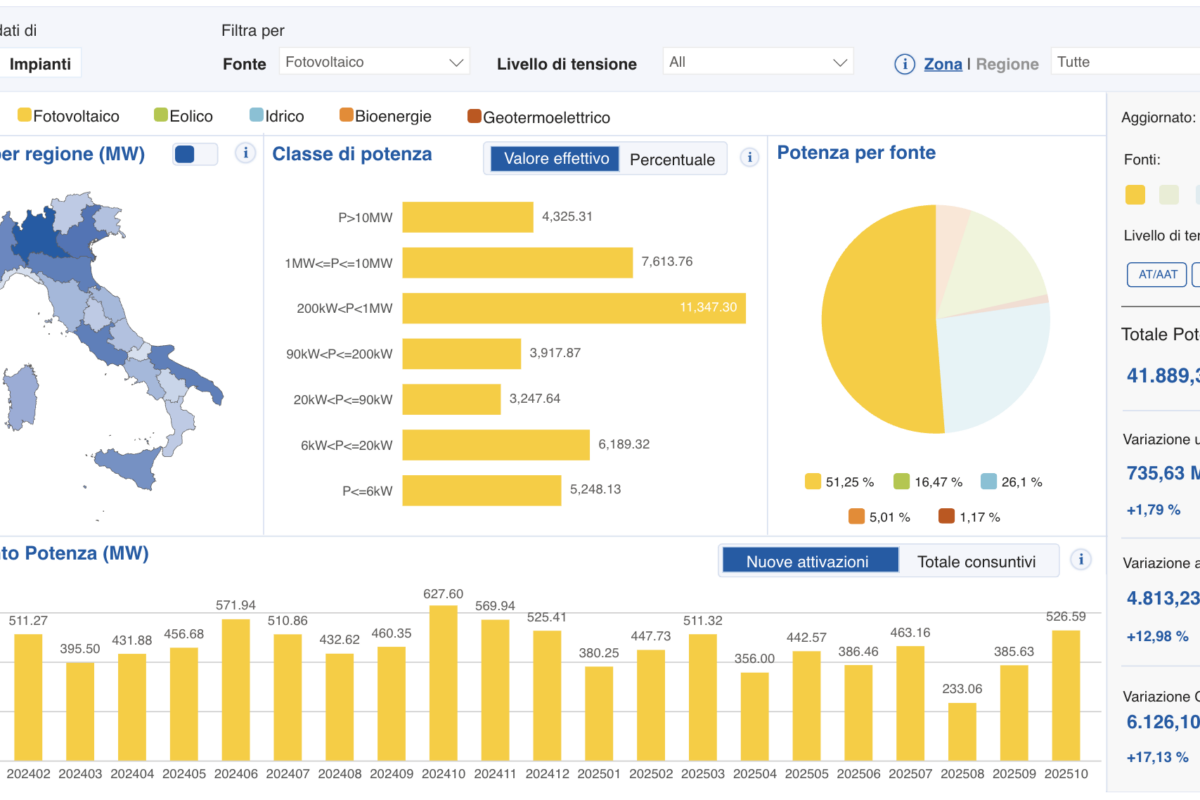Open info icon beside Percentuale button
The image size is (1200, 800).
pos(749,158)
